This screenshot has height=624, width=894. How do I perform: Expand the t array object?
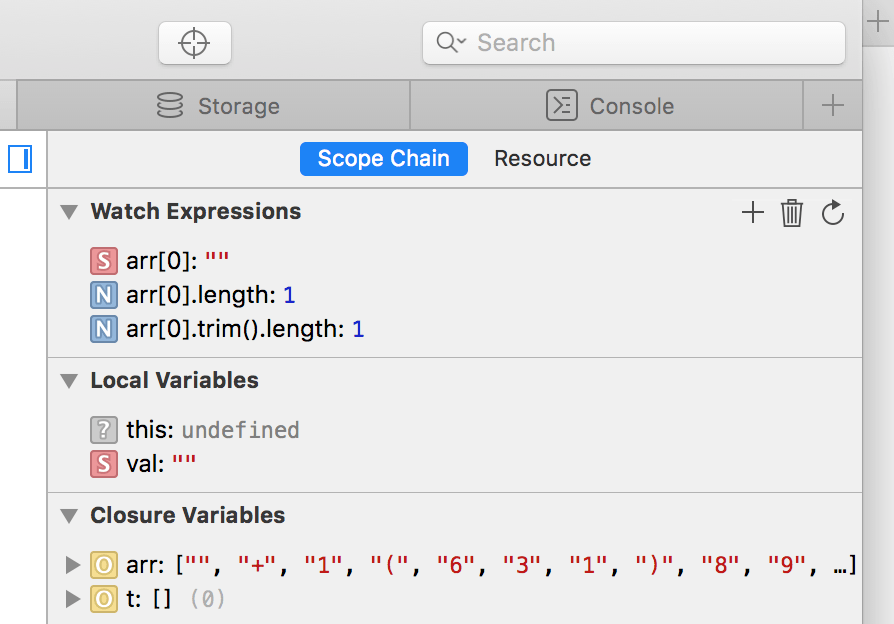(72, 599)
